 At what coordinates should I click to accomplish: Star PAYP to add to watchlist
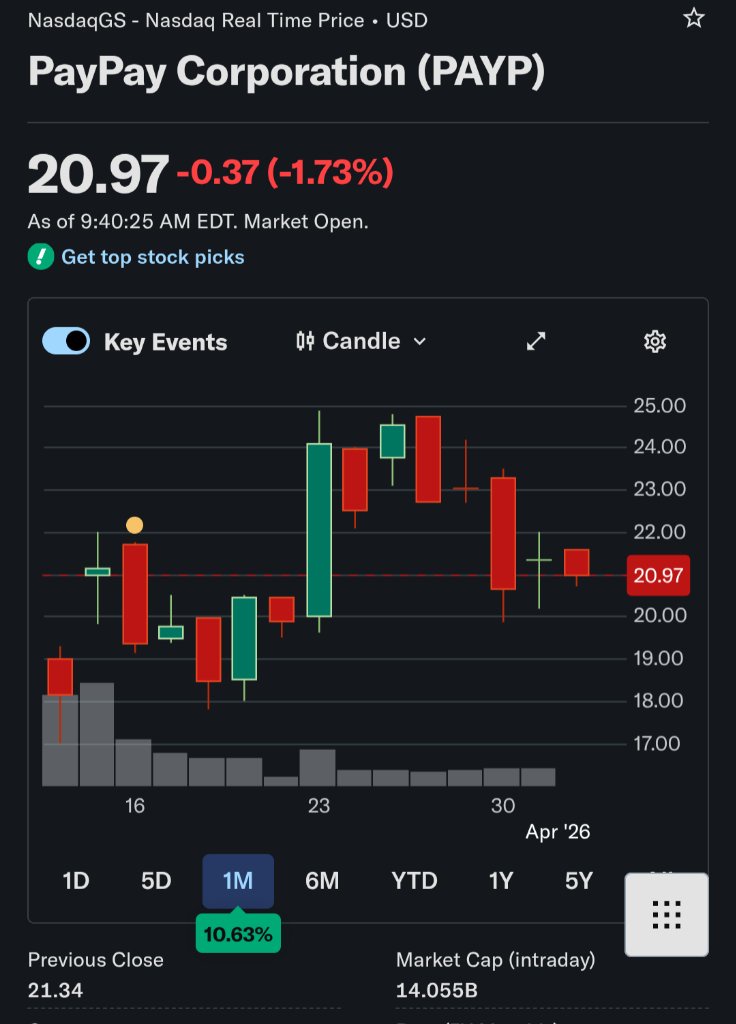694,18
